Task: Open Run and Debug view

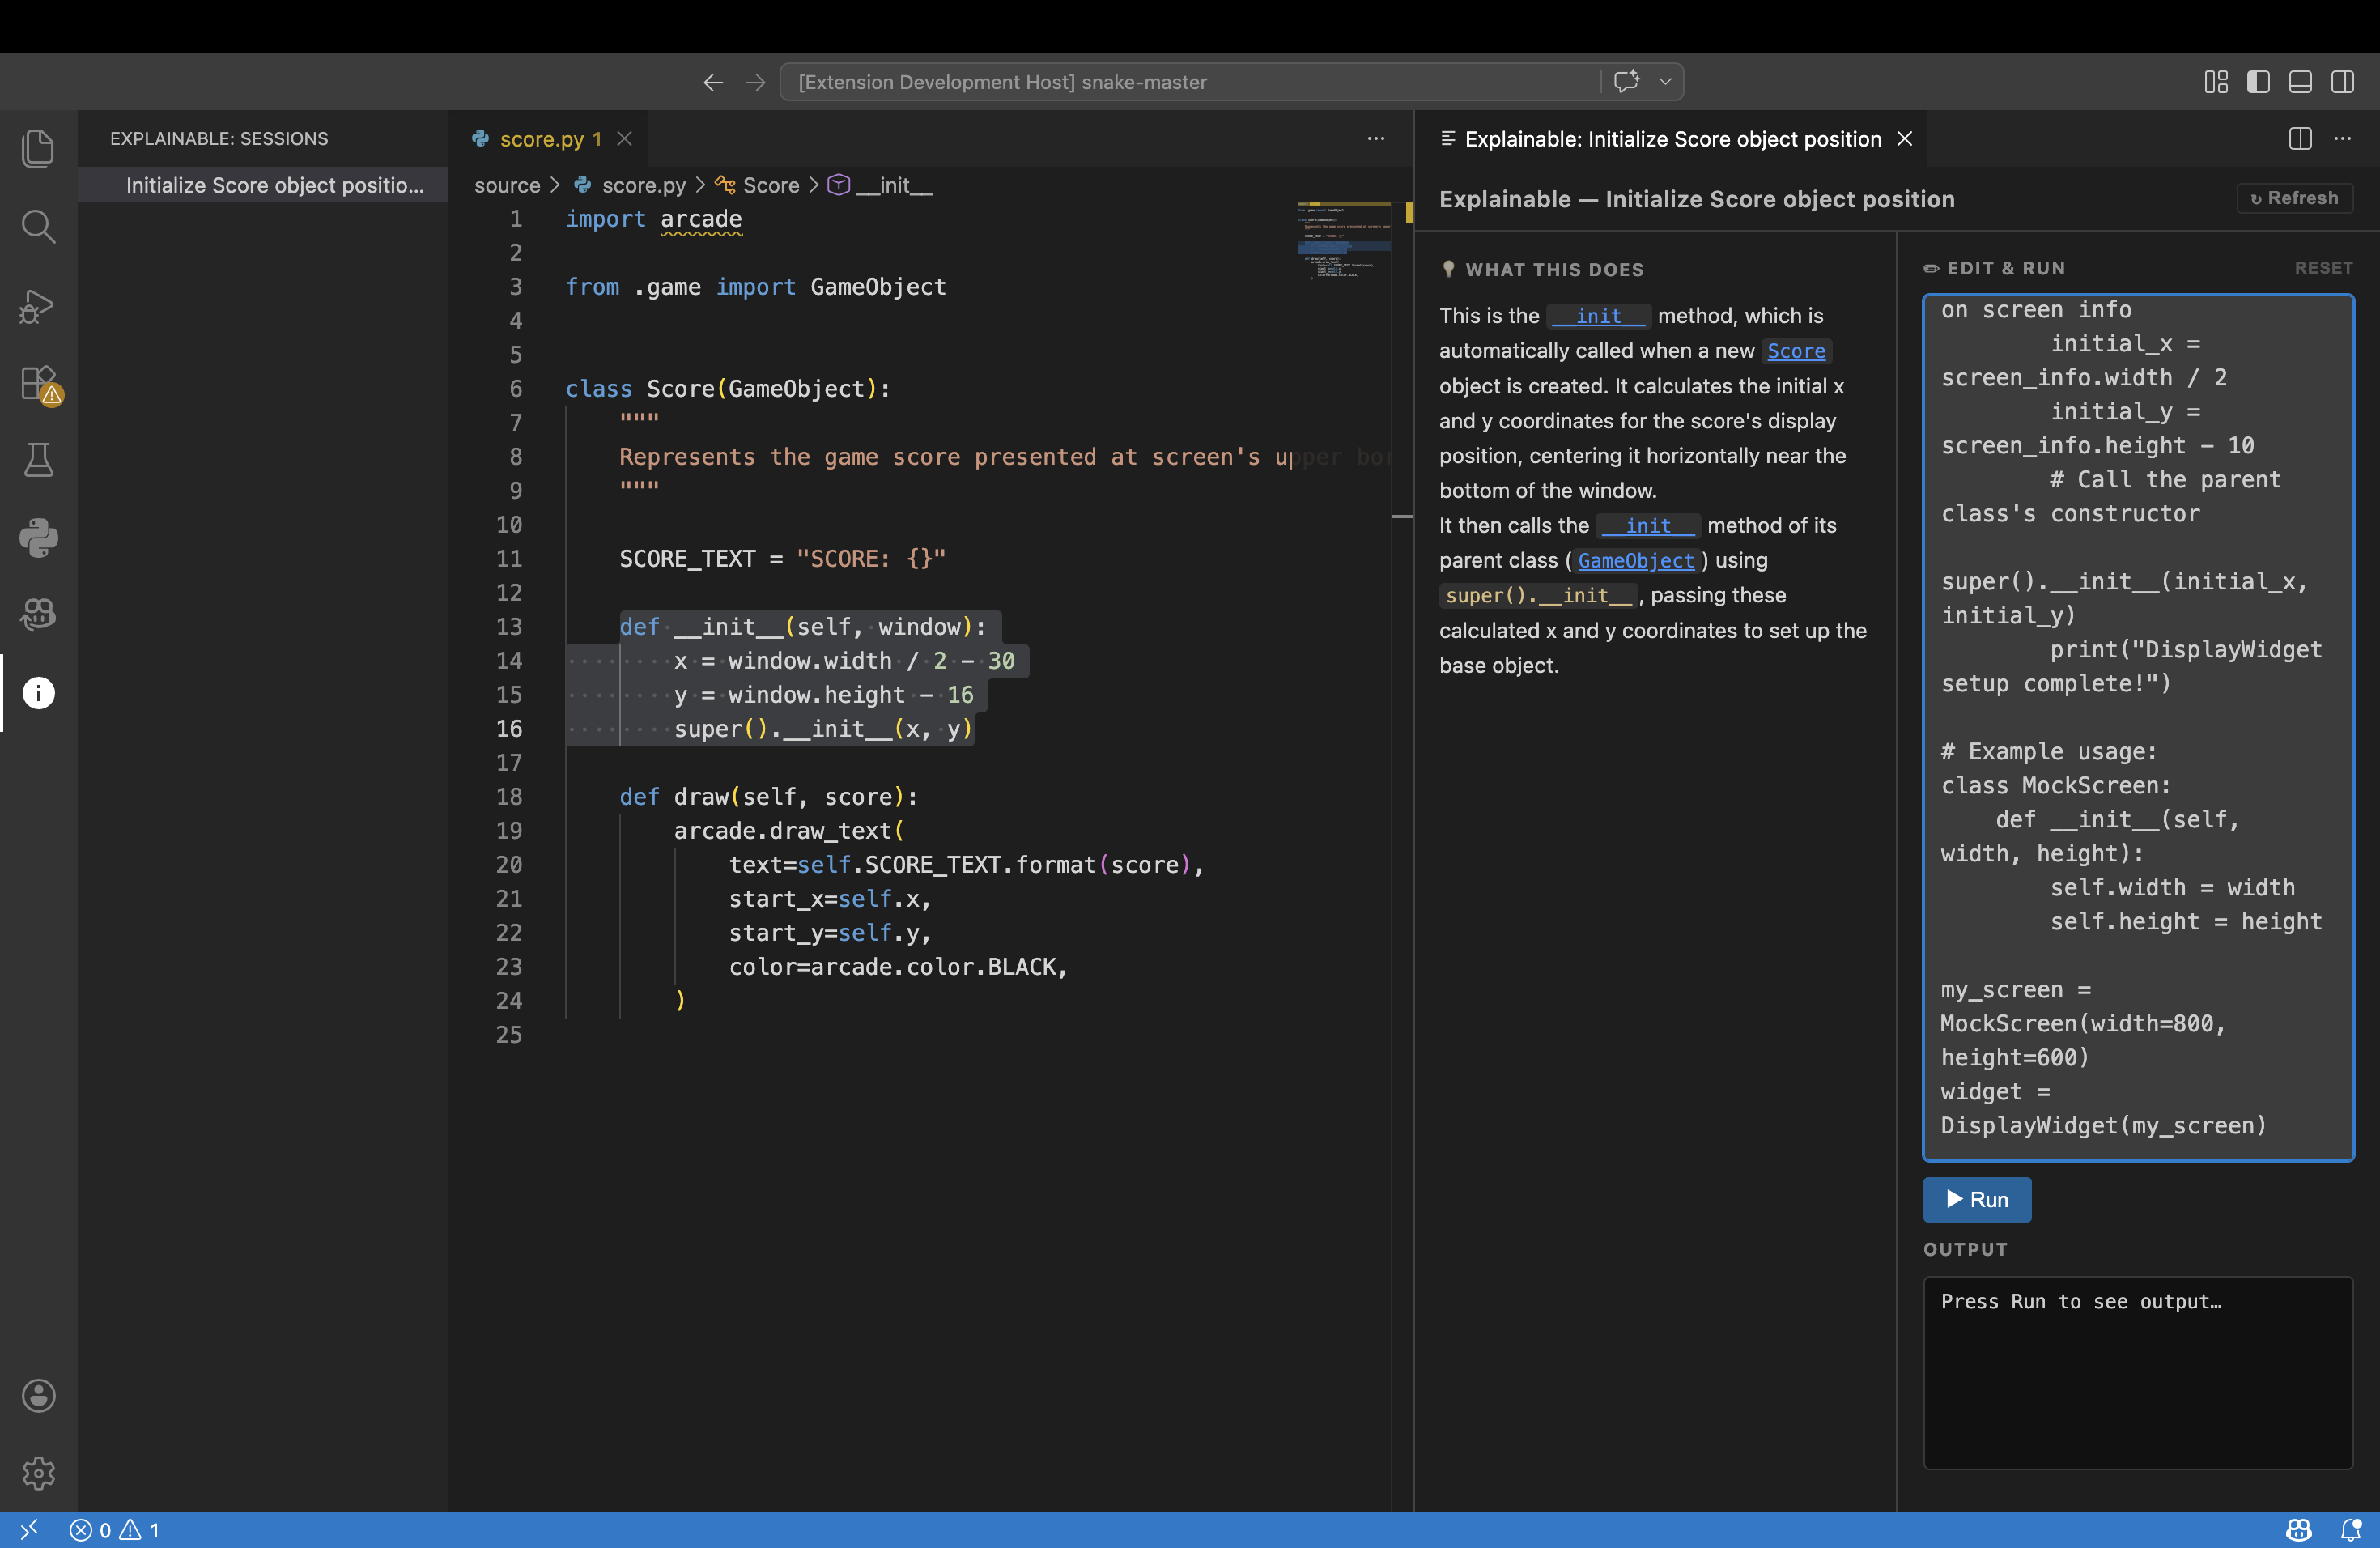Action: pyautogui.click(x=38, y=305)
